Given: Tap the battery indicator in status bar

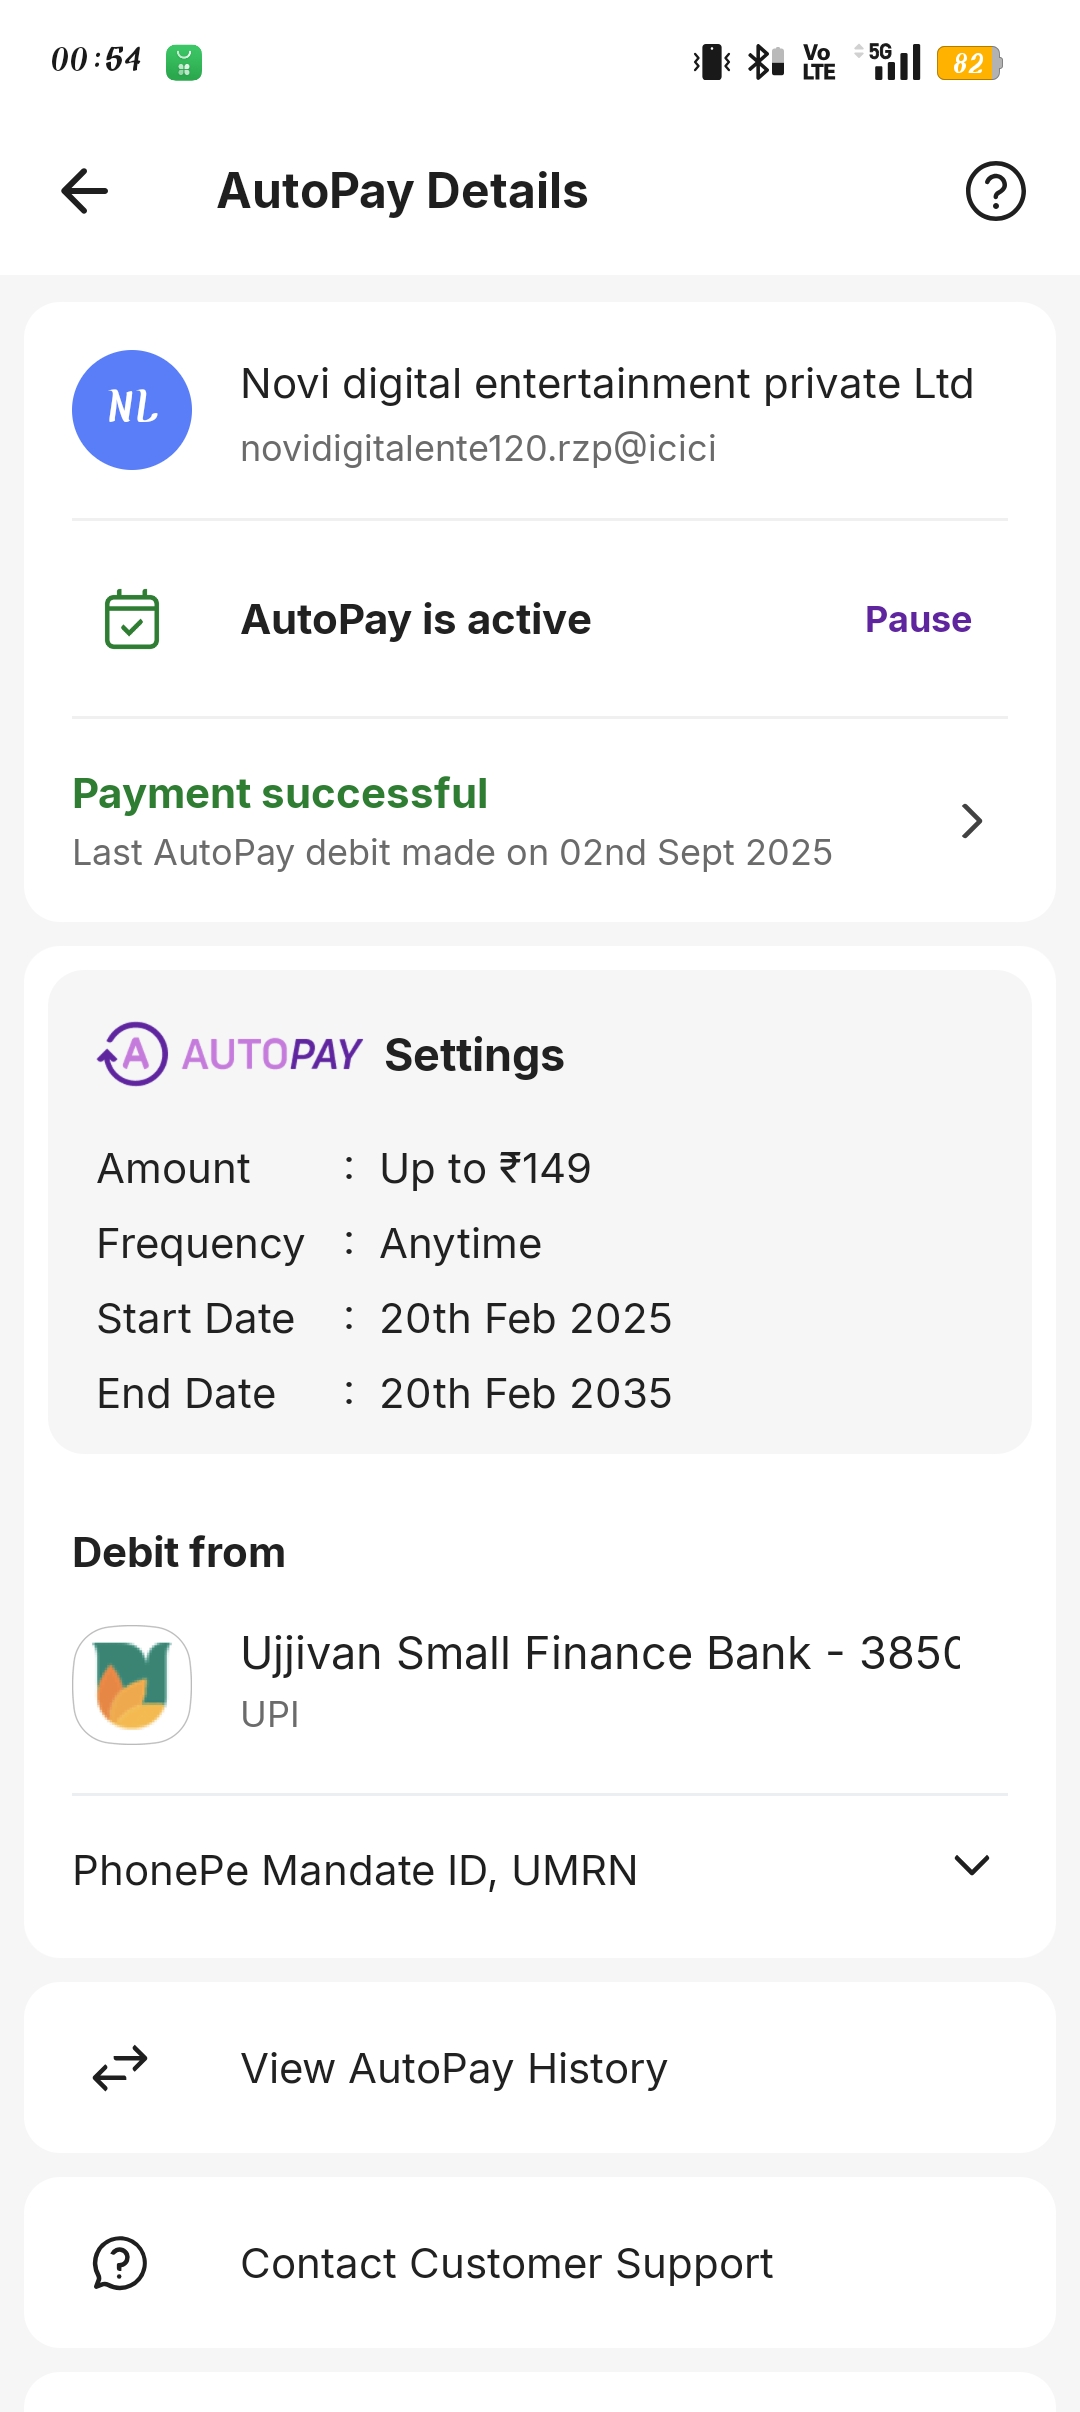Looking at the screenshot, I should click(968, 63).
